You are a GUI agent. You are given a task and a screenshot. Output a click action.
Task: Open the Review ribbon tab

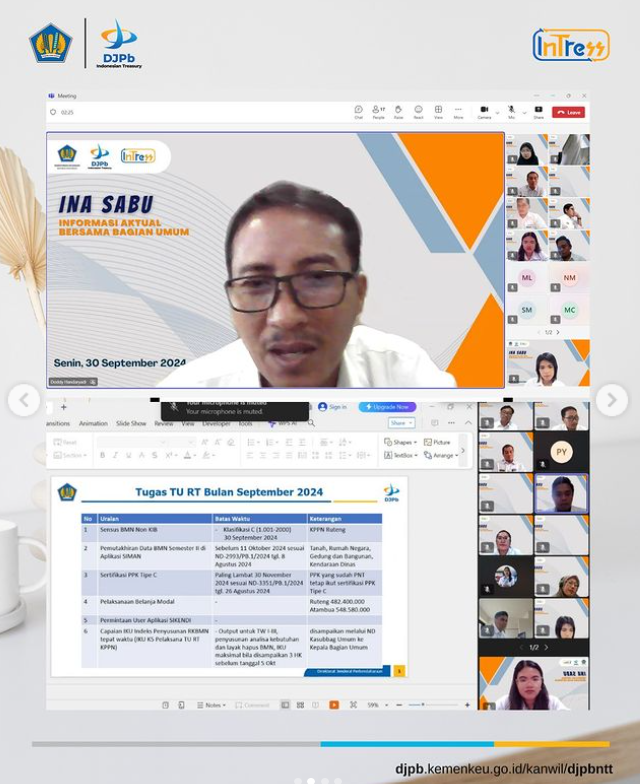tap(164, 424)
